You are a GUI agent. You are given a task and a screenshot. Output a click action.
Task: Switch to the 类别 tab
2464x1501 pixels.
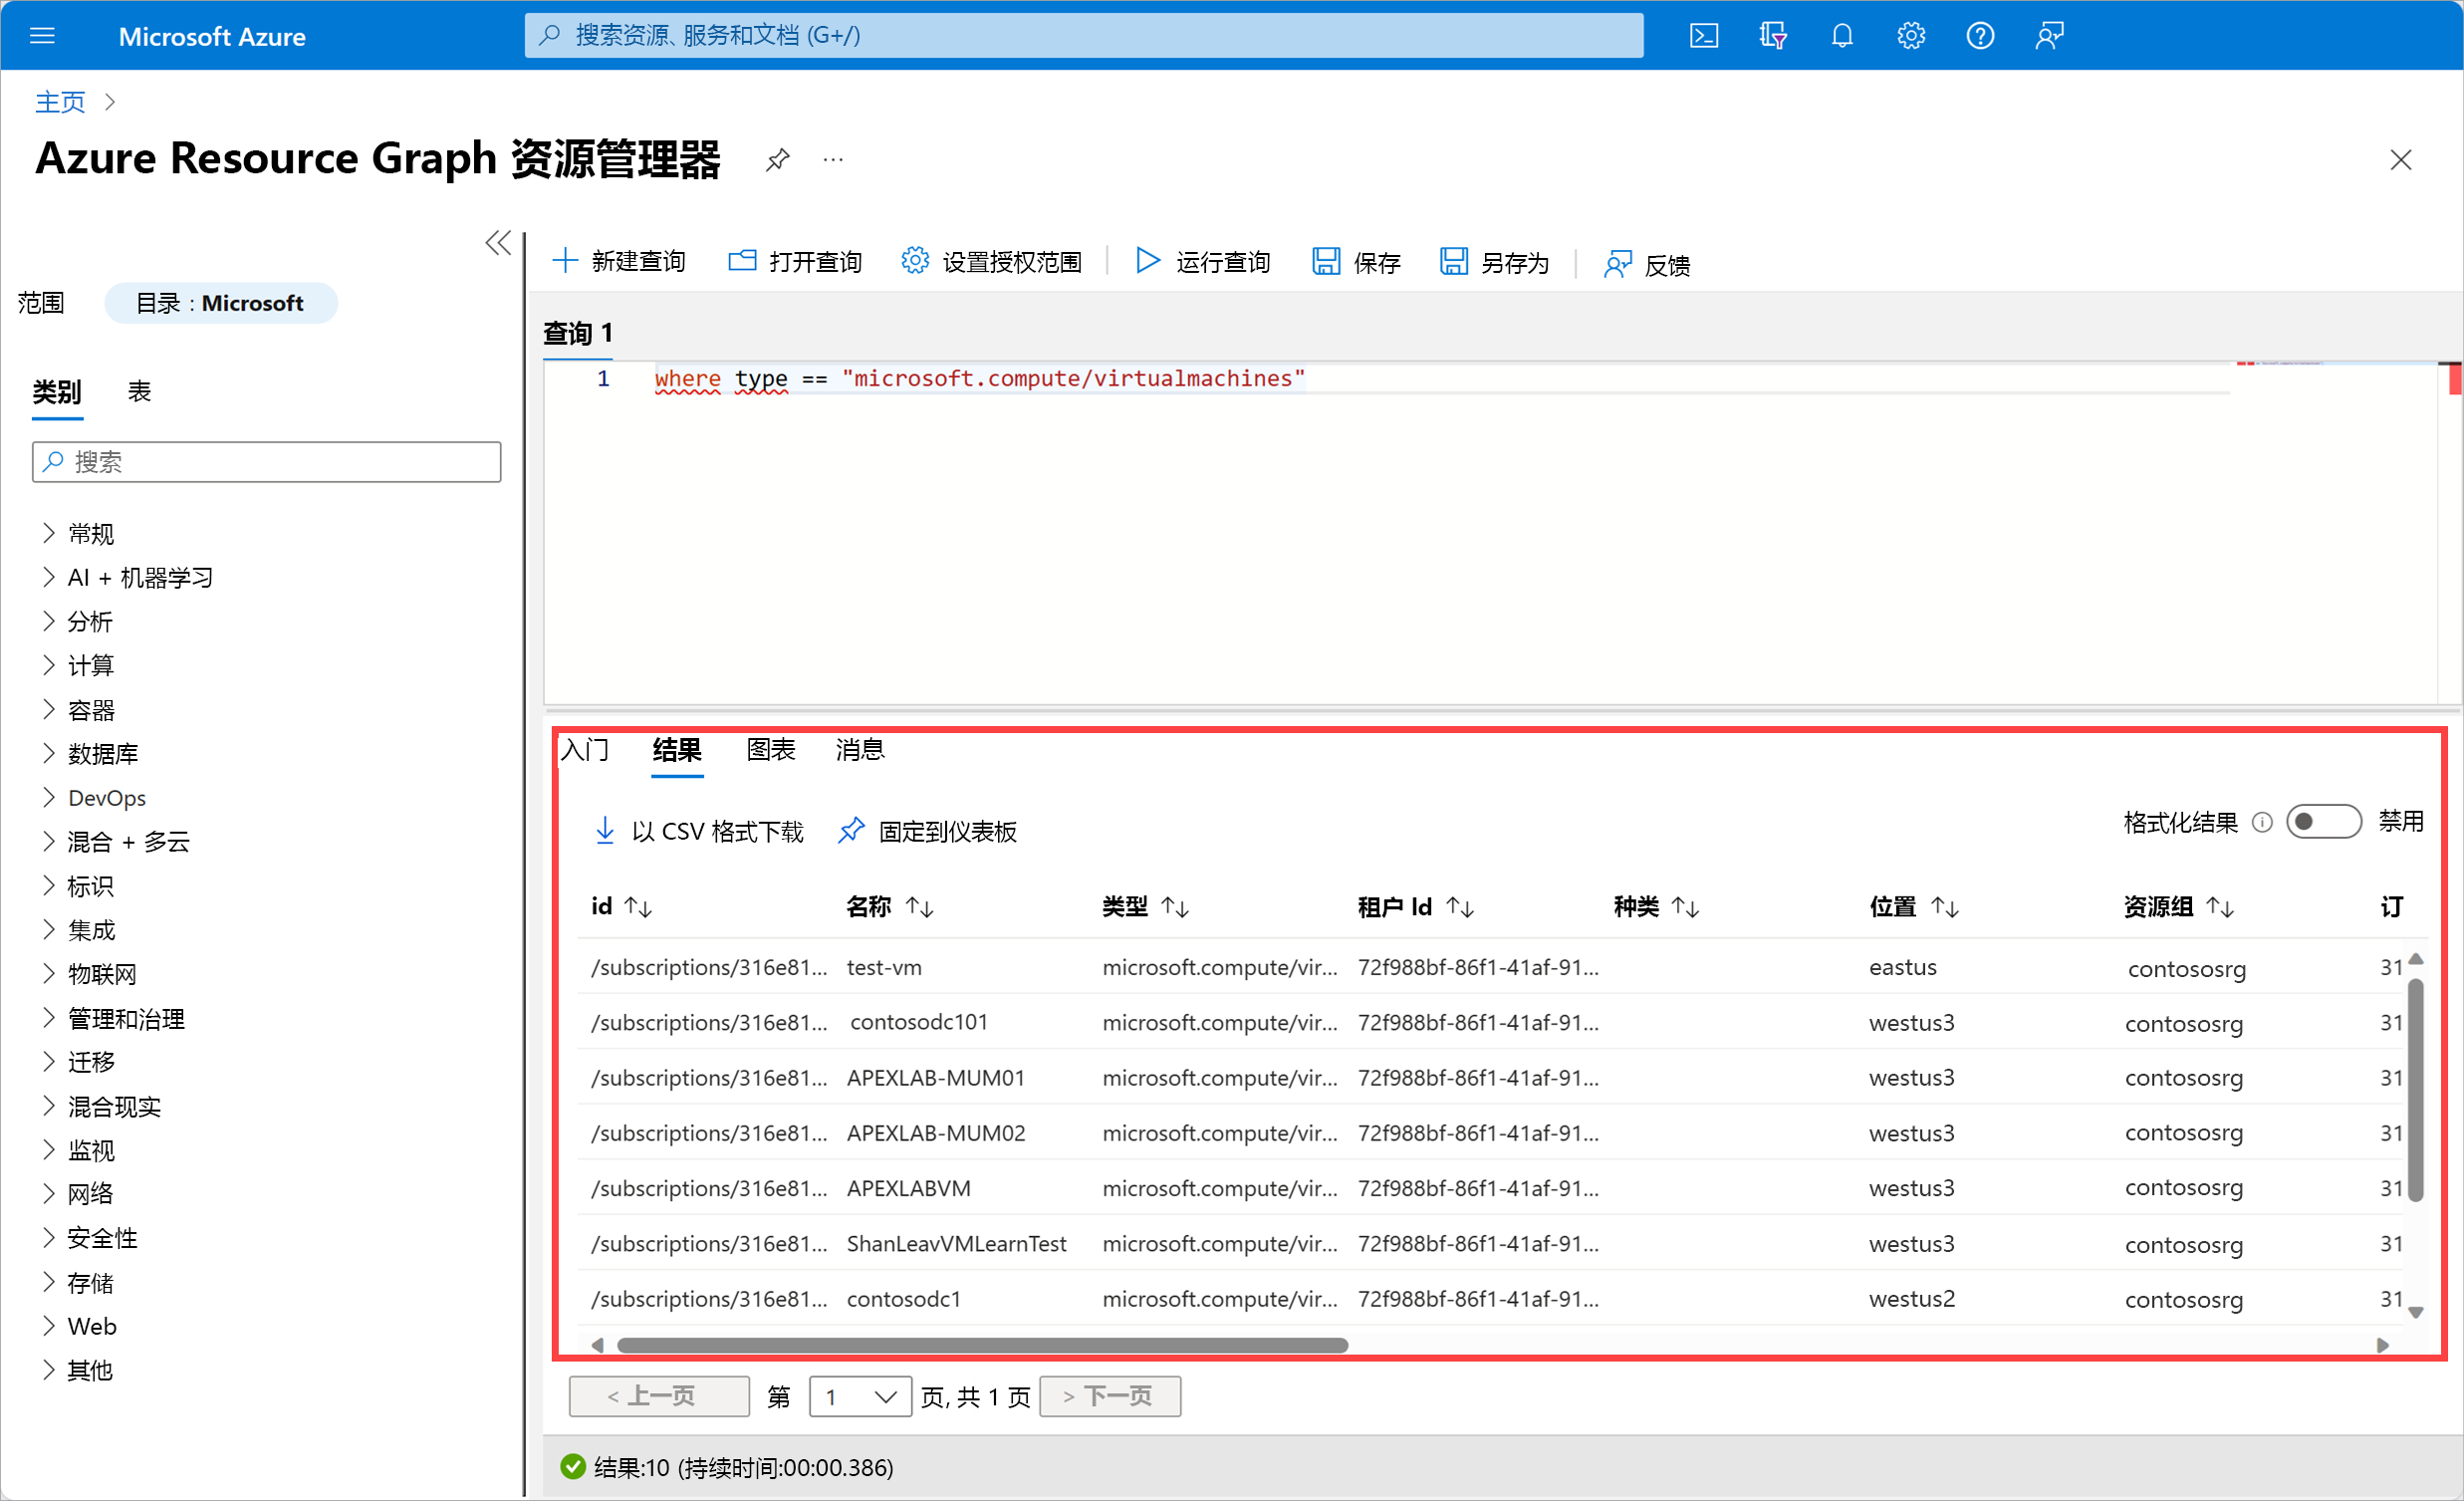(56, 391)
